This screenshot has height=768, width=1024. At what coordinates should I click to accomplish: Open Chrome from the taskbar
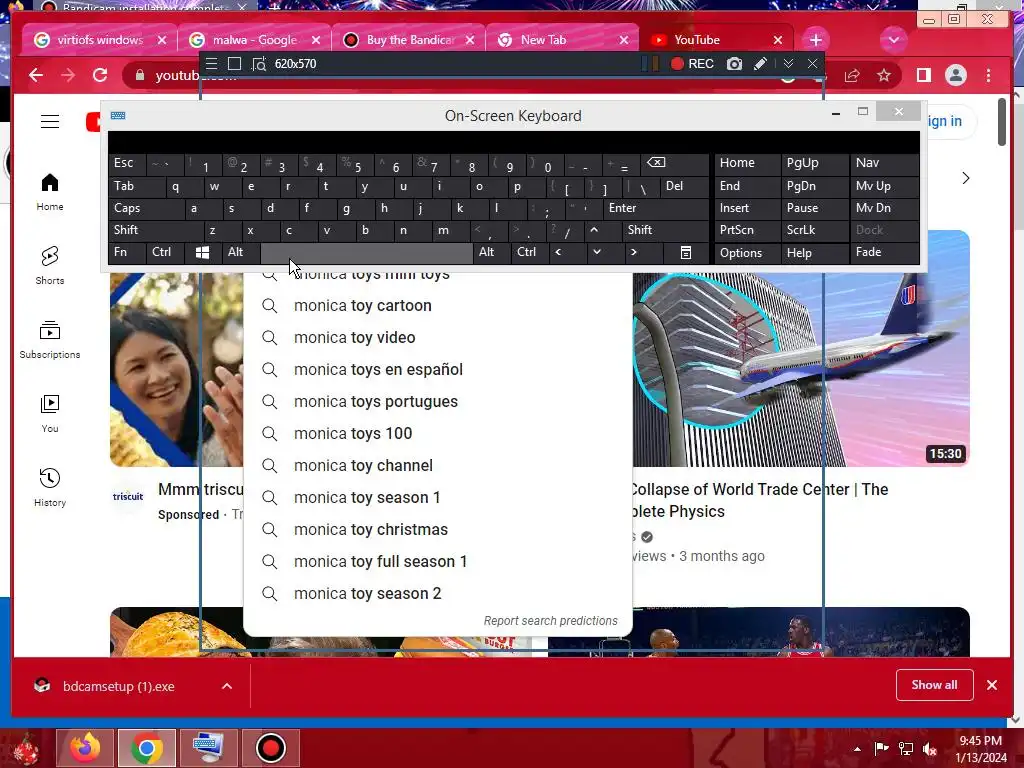click(x=146, y=748)
